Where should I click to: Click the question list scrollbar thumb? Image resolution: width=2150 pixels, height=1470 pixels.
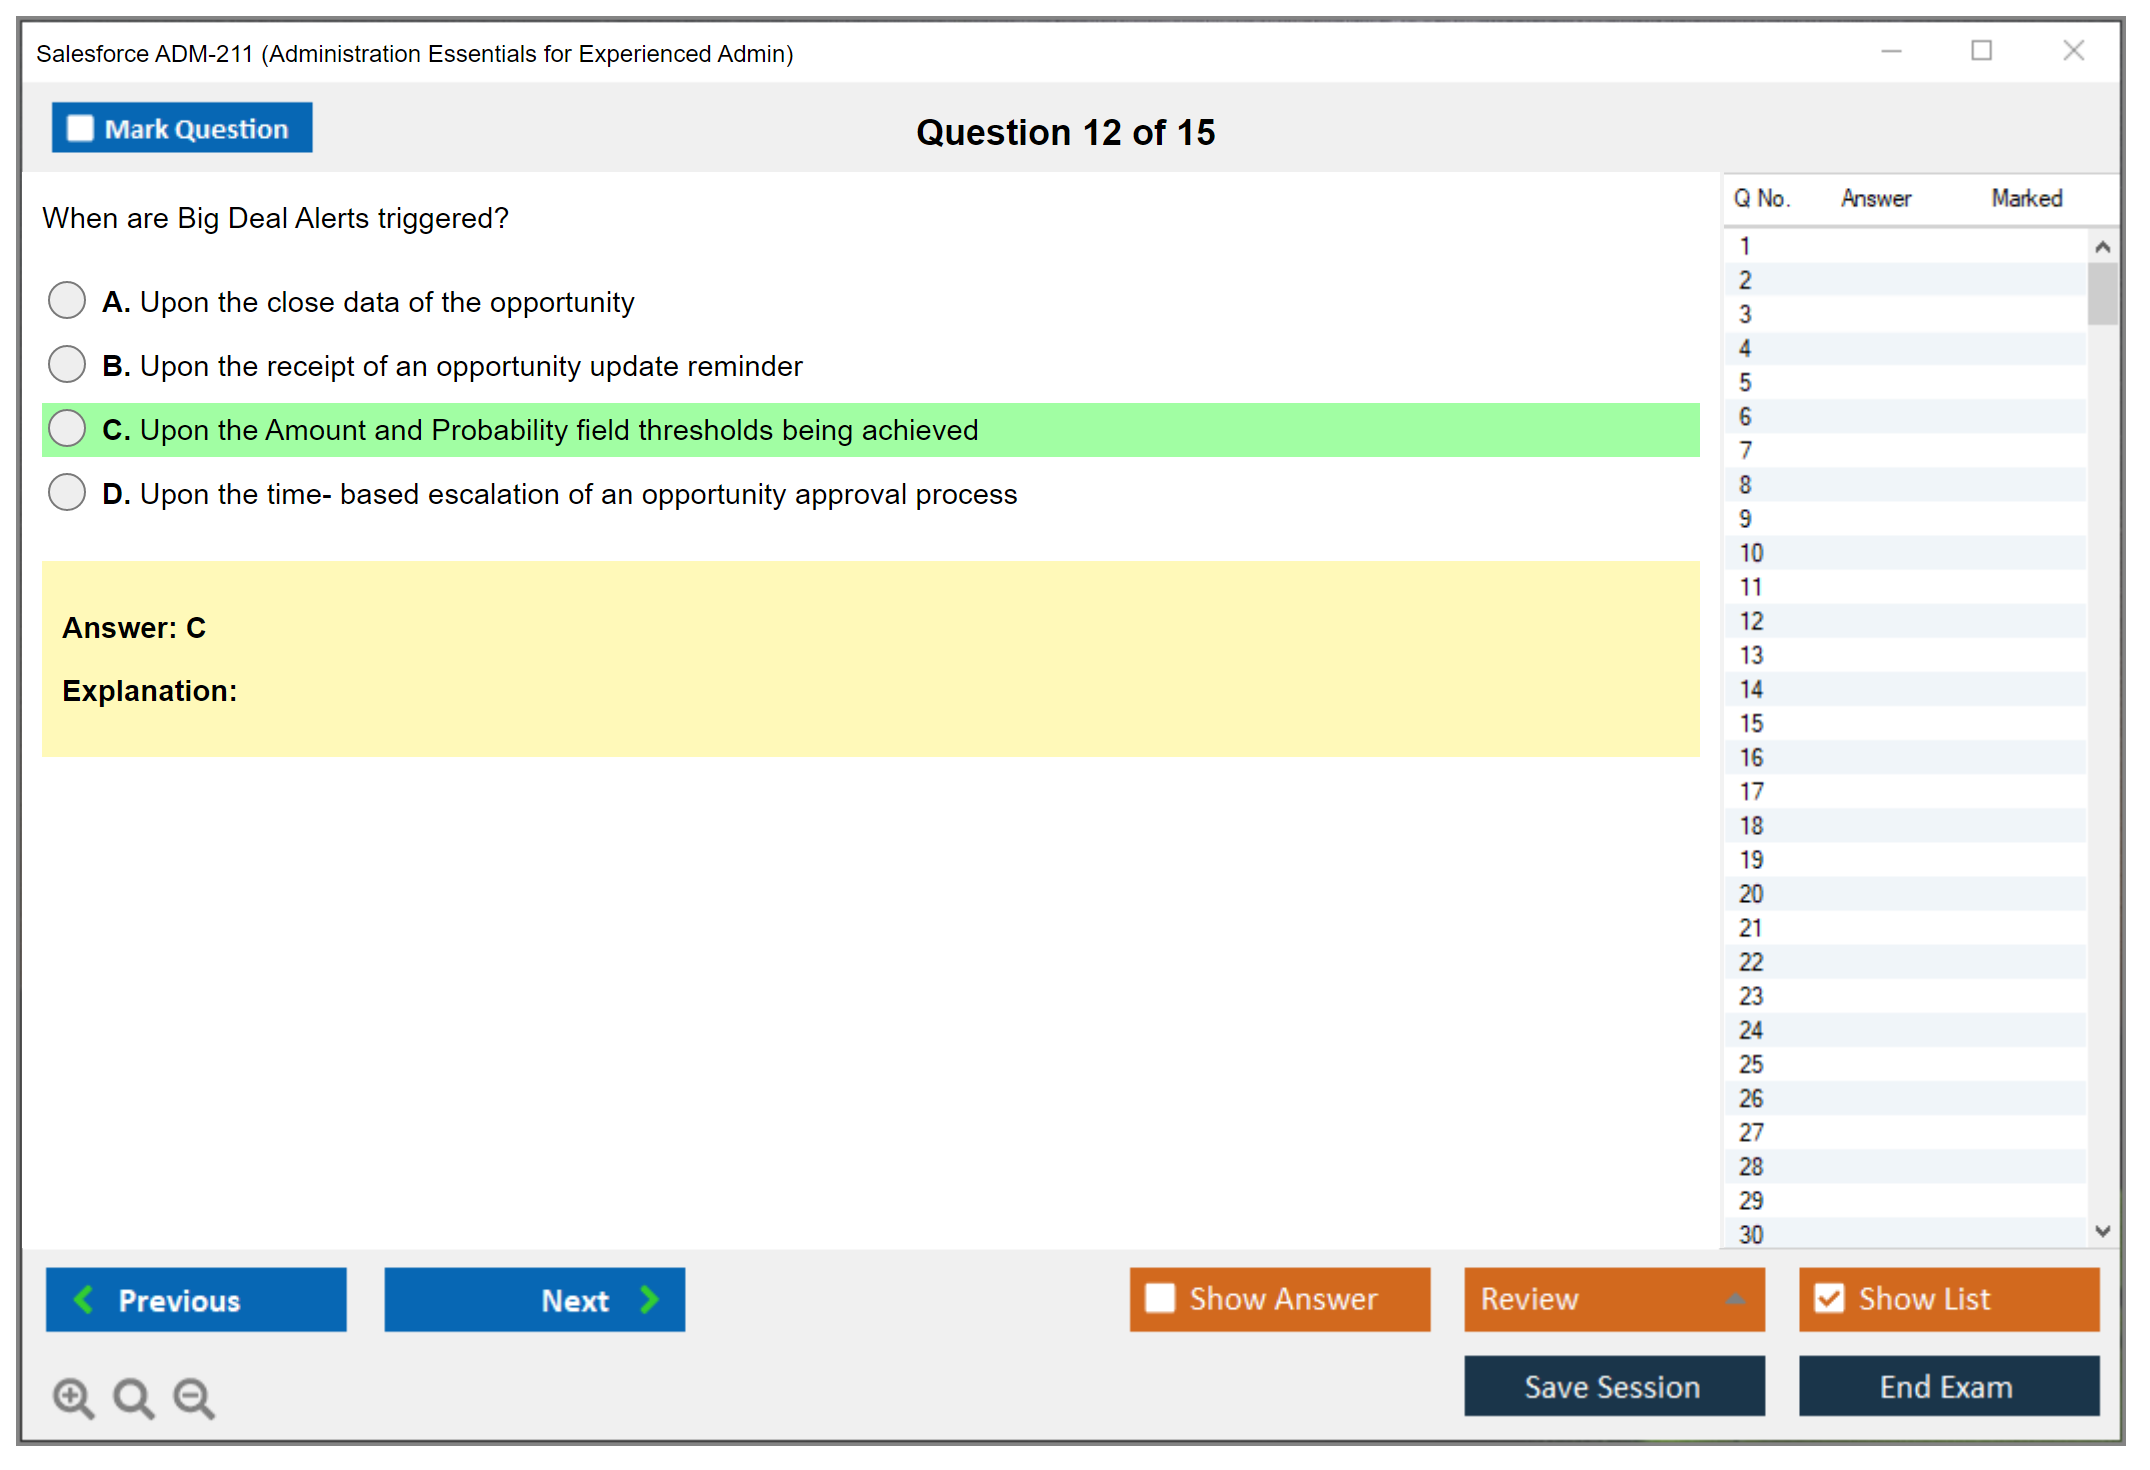coord(2102,293)
